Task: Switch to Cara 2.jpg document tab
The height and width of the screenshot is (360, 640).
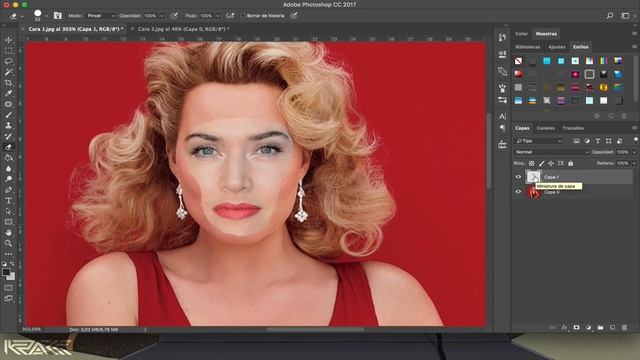Action: coord(183,29)
